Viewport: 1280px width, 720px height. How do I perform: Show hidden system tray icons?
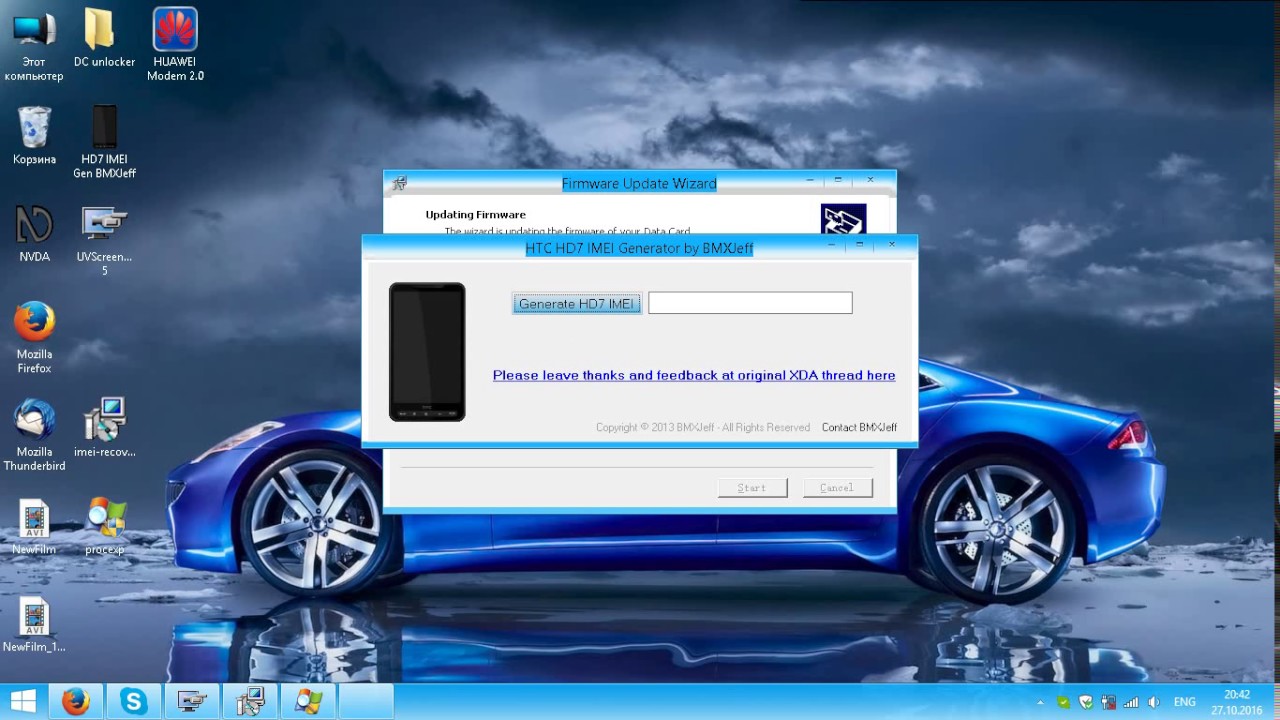pyautogui.click(x=1040, y=703)
